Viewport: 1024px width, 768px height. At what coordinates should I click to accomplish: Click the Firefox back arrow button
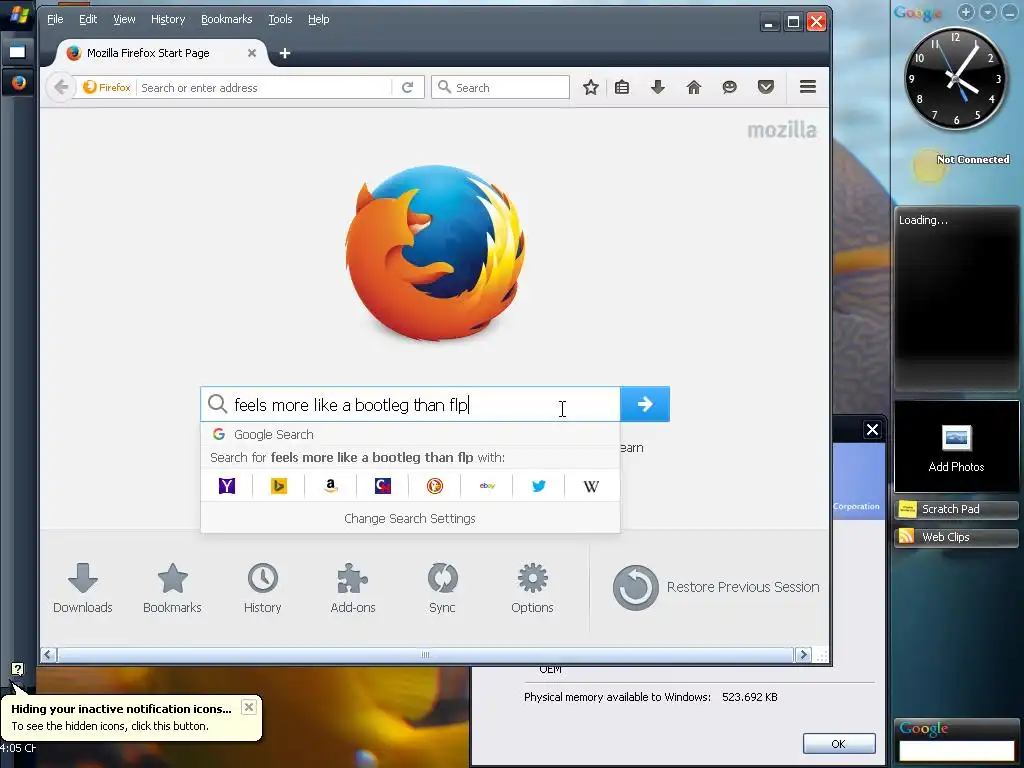pos(61,87)
